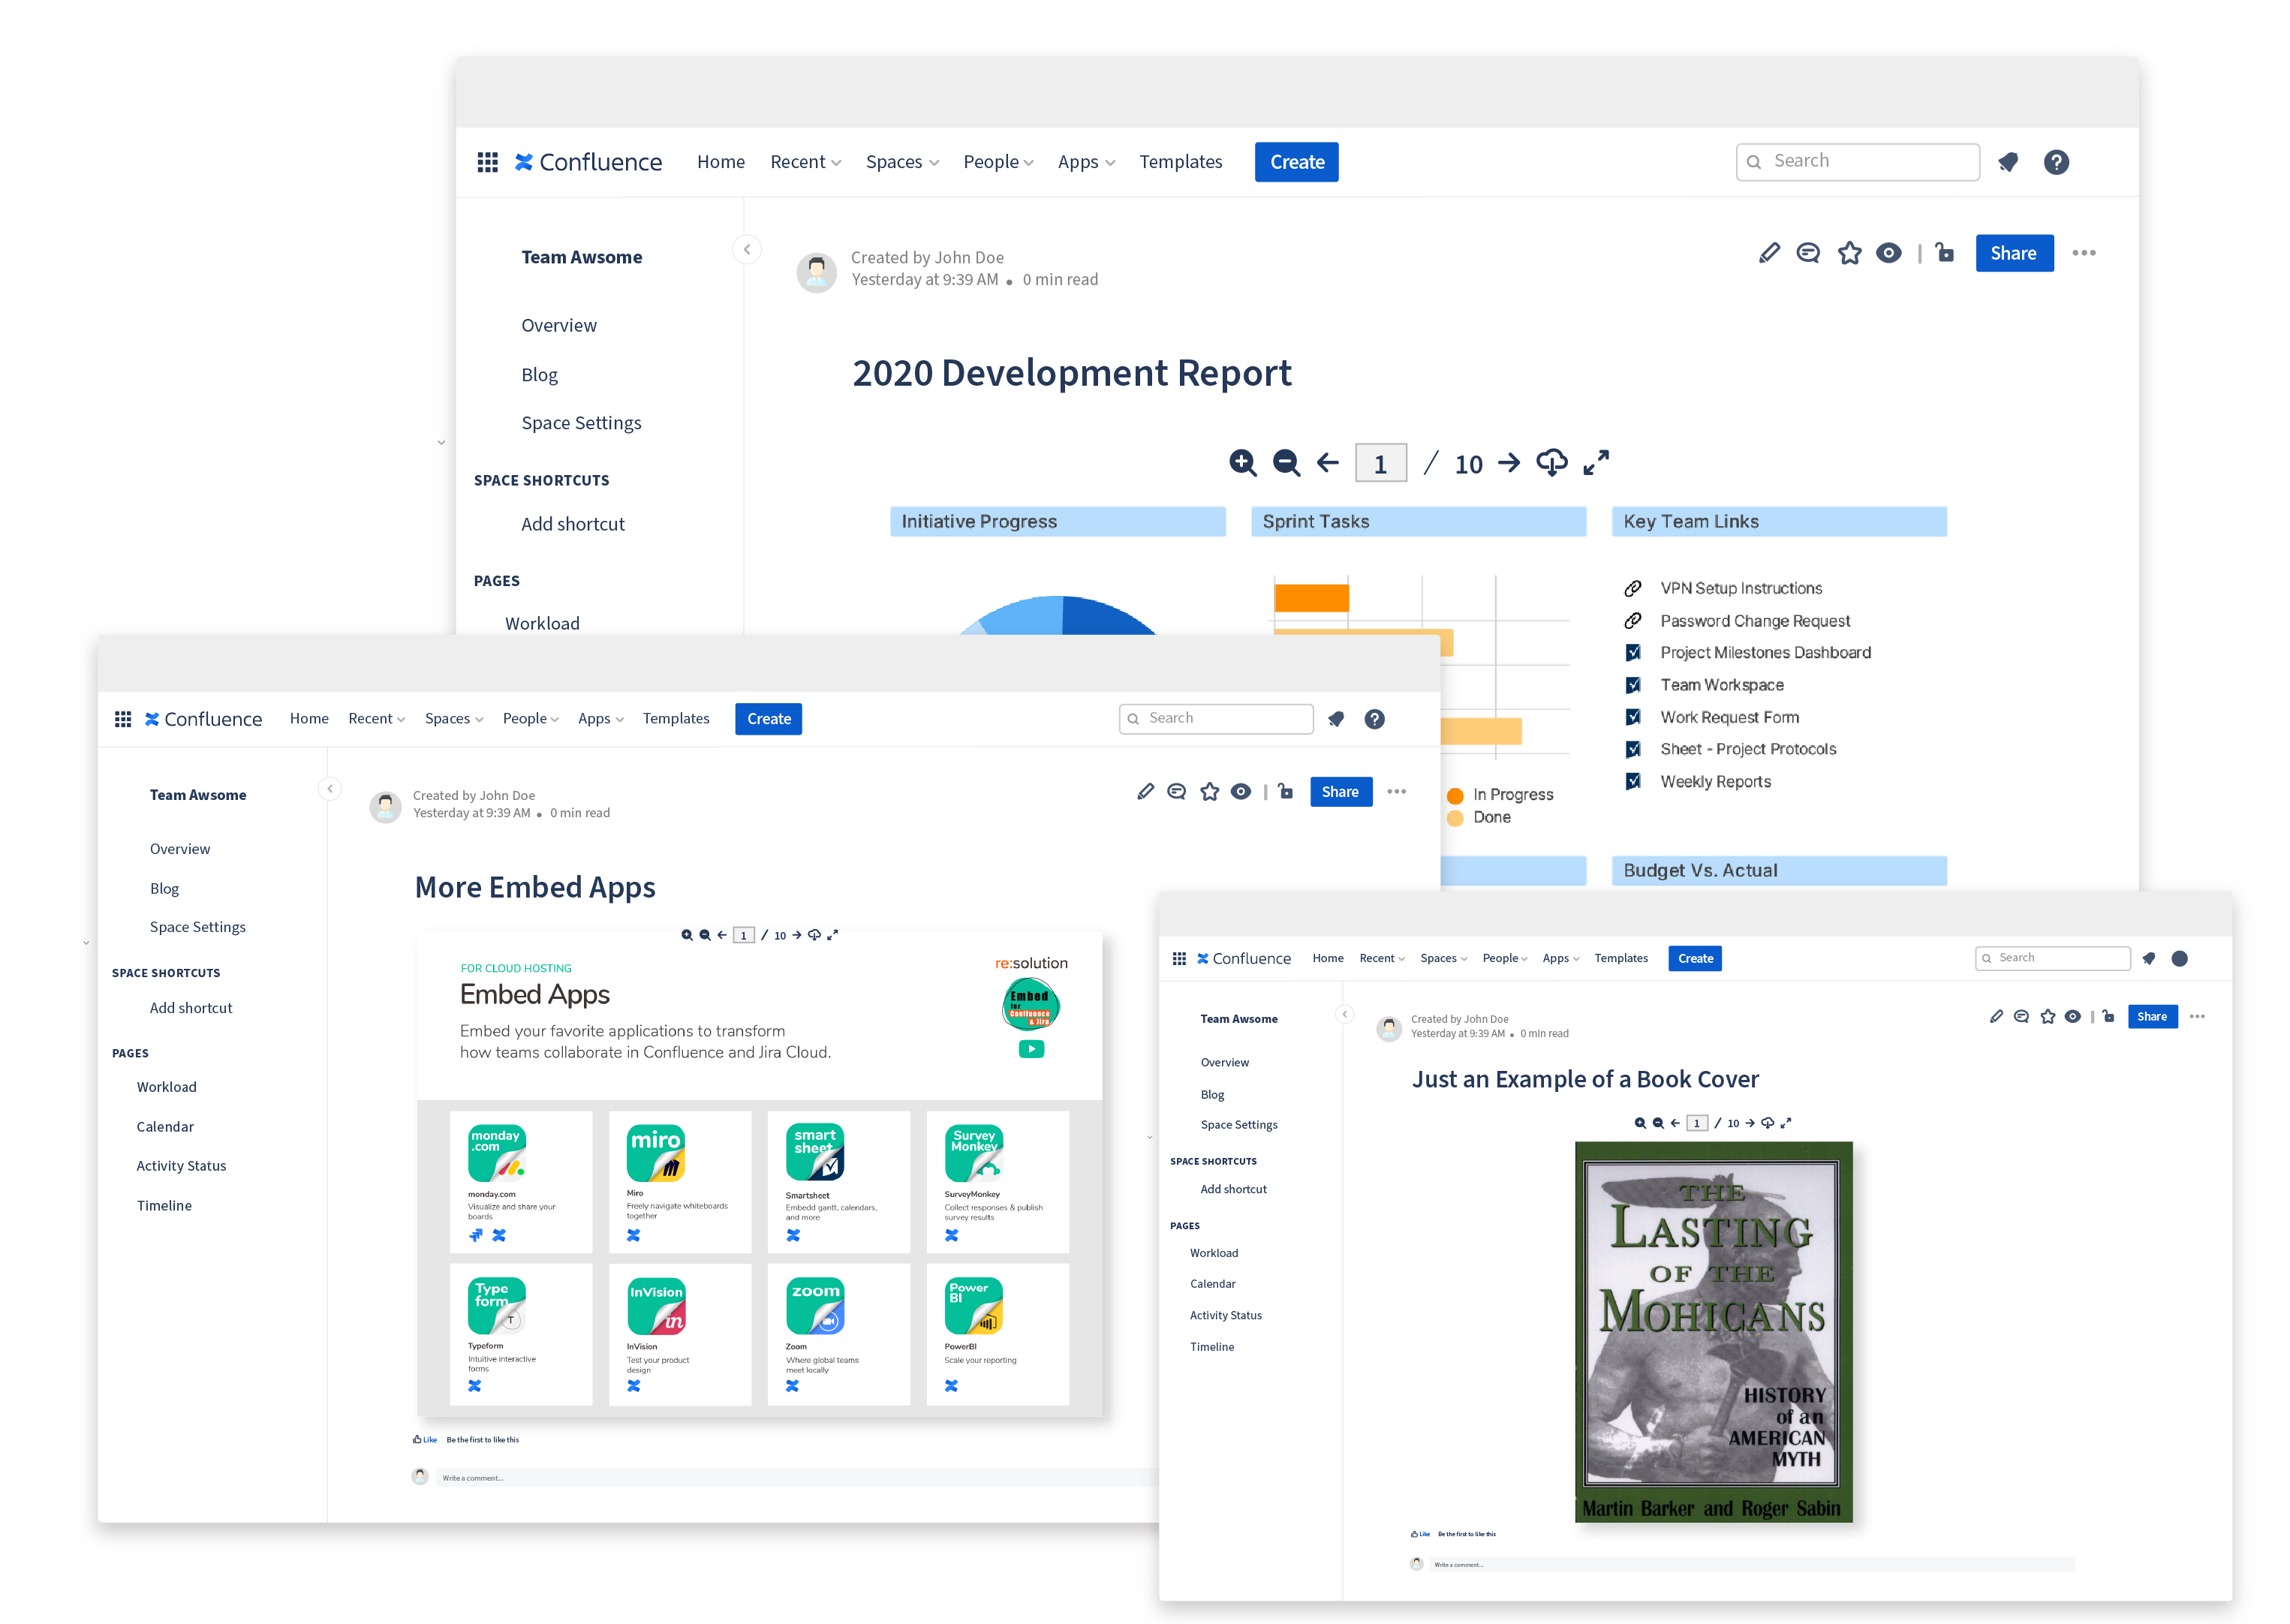This screenshot has width=2290, height=1624.
Task: Open app switcher grid in Development Report window
Action: pos(487,162)
